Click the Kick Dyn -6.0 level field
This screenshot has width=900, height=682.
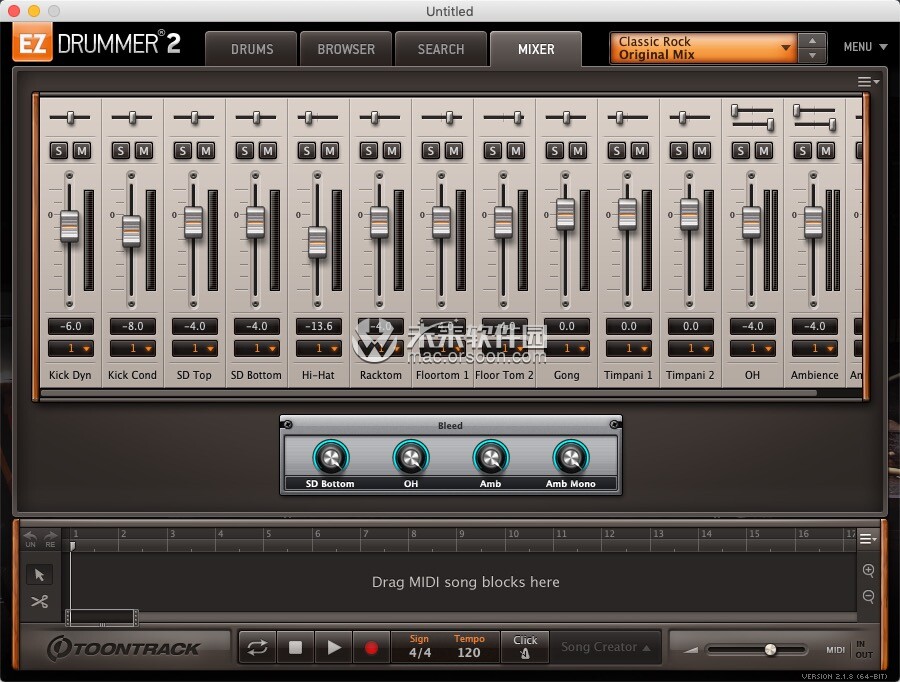pyautogui.click(x=71, y=326)
